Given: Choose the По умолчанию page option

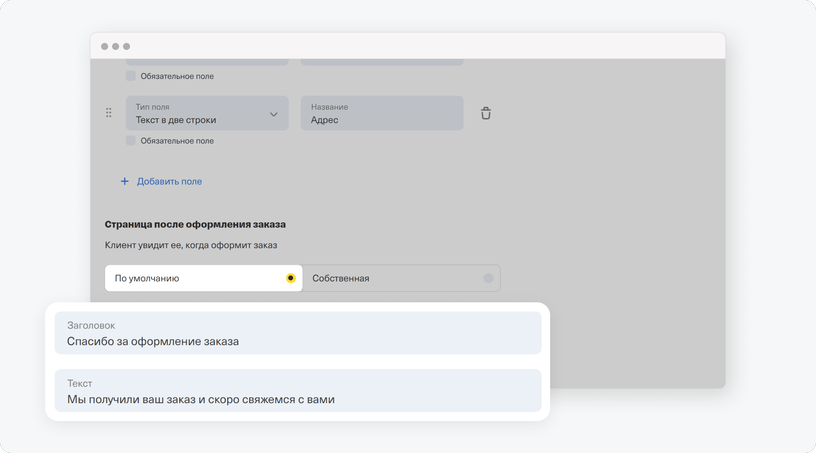Looking at the screenshot, I should 203,278.
